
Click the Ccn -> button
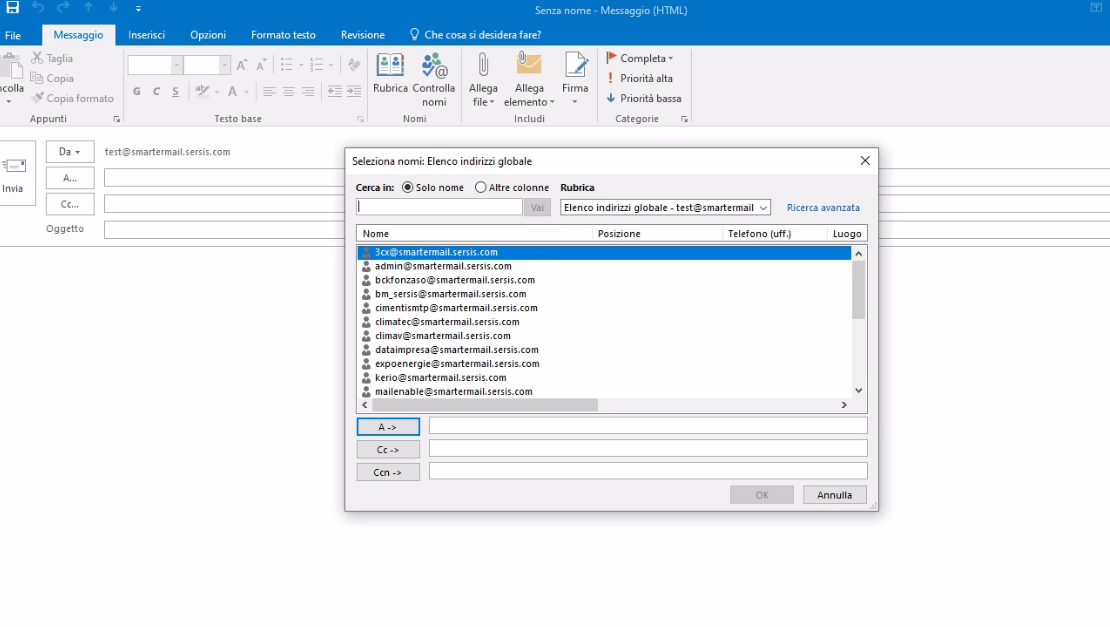(388, 473)
